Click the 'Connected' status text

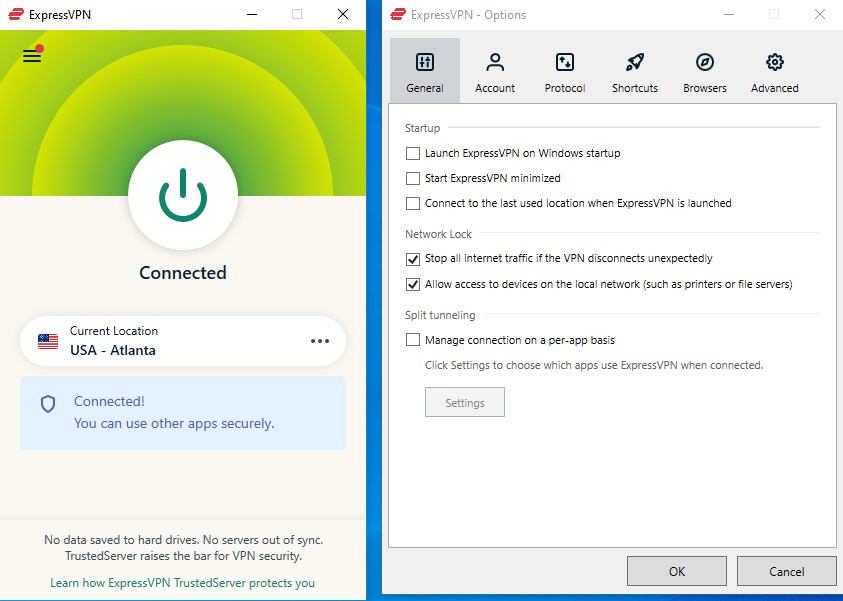183,273
